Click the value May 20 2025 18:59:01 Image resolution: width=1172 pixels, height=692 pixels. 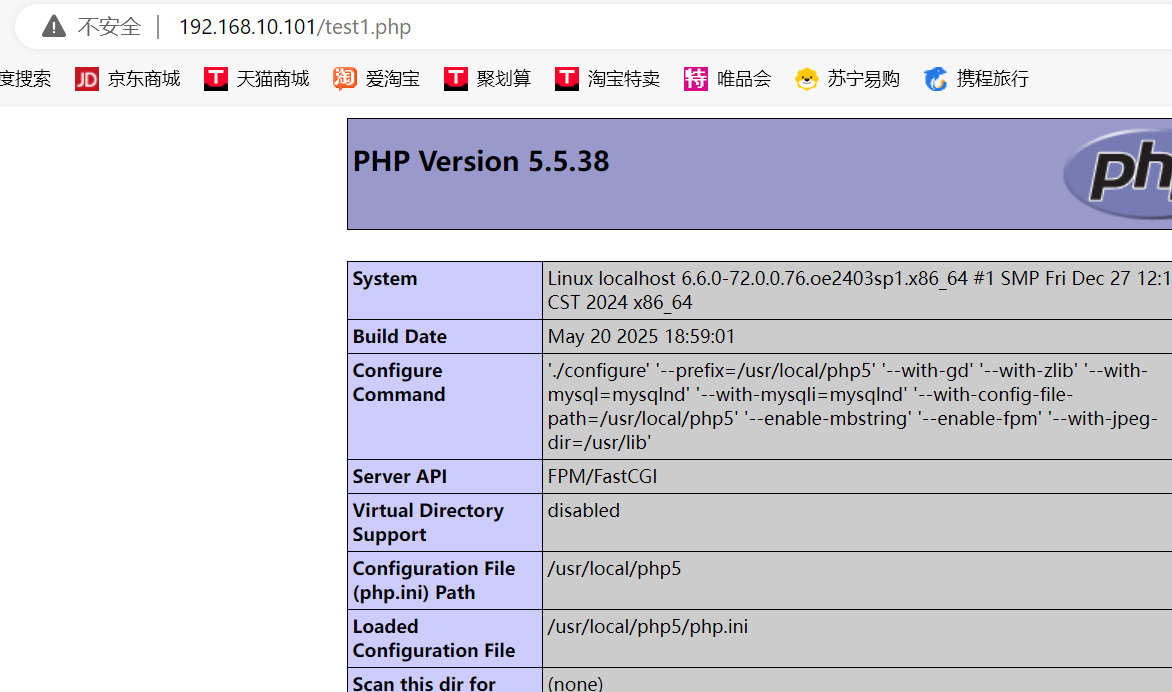pos(641,337)
